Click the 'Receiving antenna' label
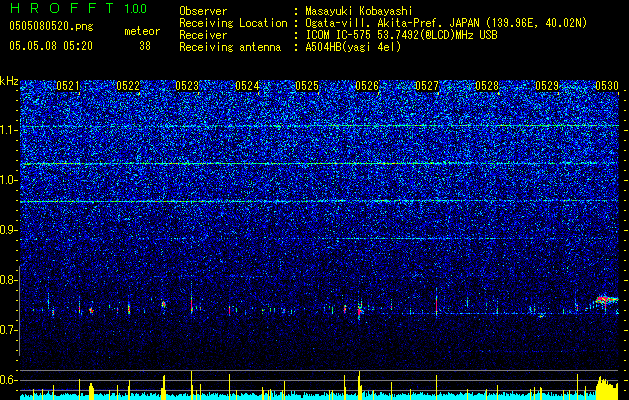The image size is (629, 400). (230, 47)
